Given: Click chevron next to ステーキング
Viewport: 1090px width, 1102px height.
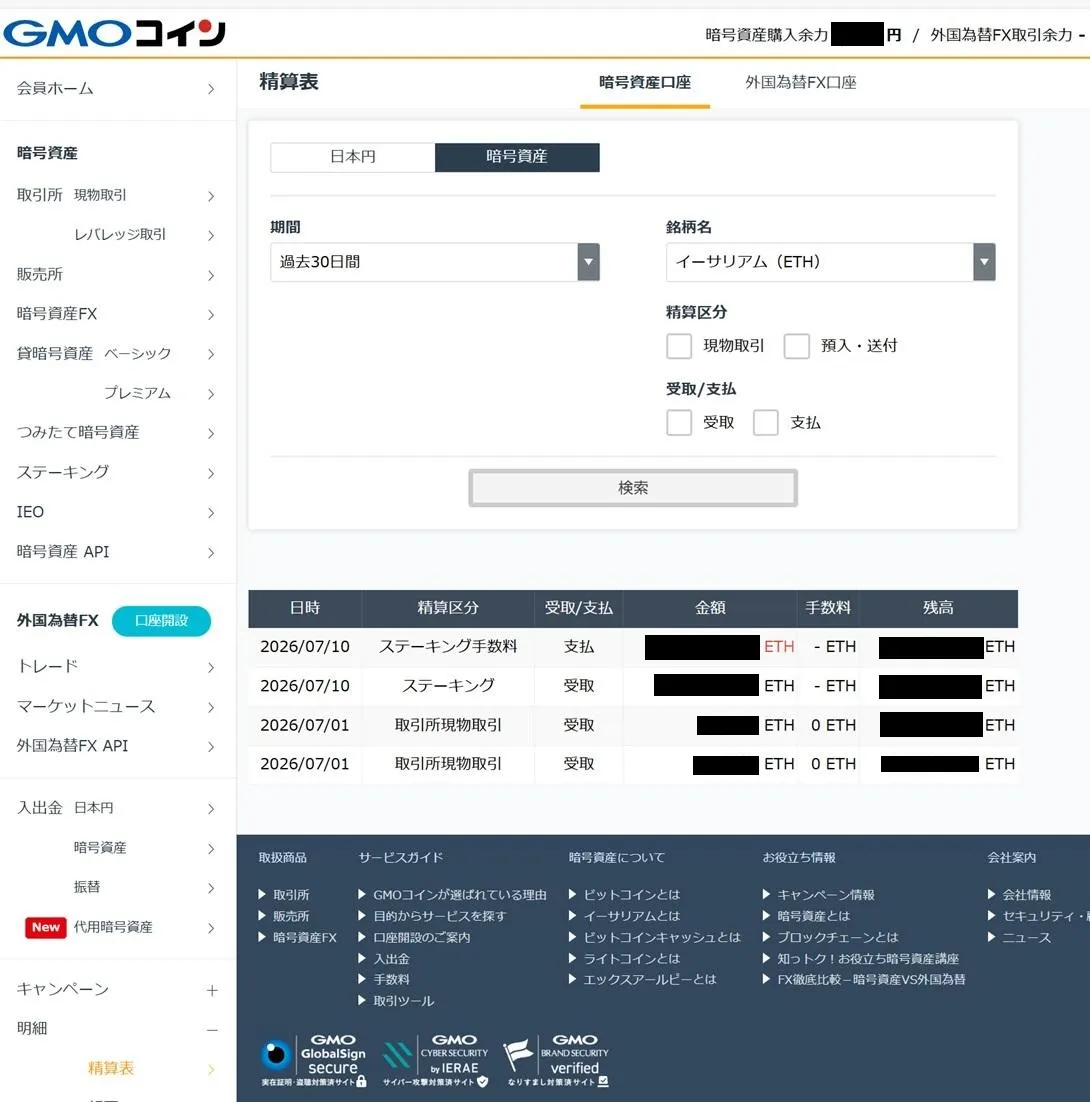Looking at the screenshot, I should coord(211,474).
